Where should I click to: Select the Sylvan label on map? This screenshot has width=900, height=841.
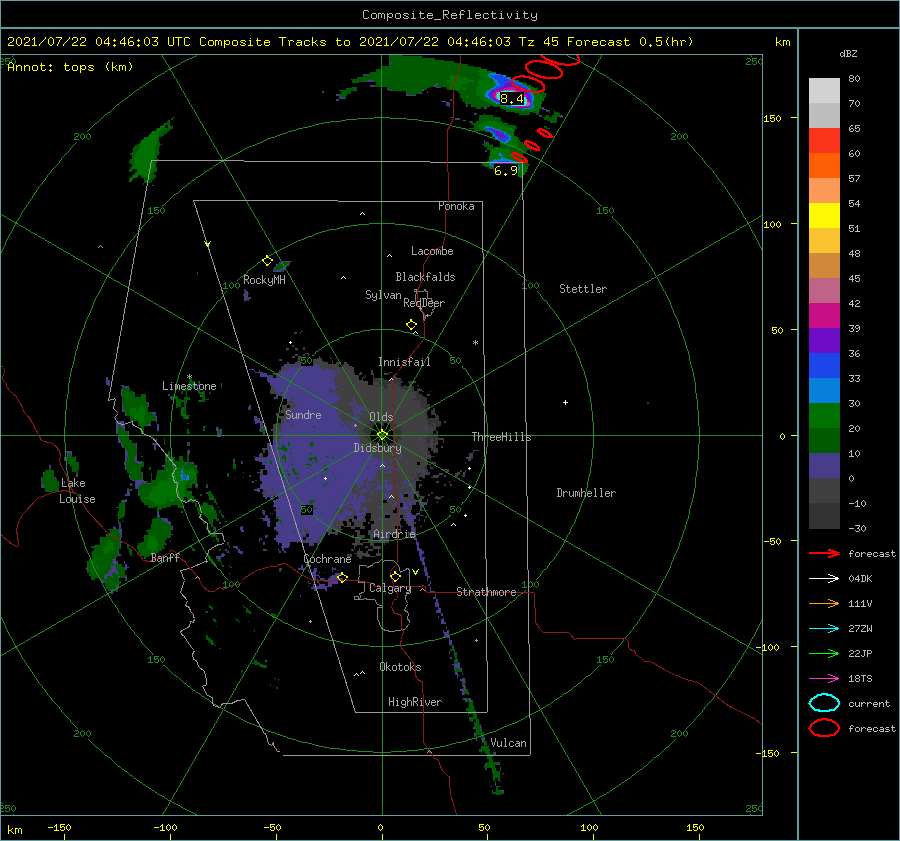[x=383, y=295]
